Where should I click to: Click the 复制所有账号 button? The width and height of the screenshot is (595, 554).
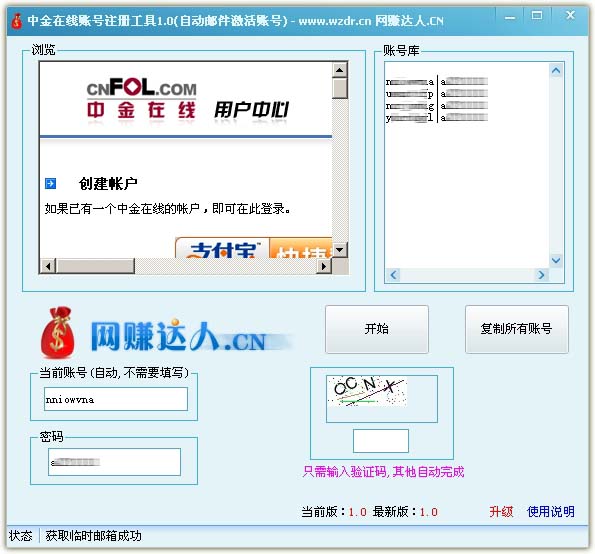click(516, 329)
